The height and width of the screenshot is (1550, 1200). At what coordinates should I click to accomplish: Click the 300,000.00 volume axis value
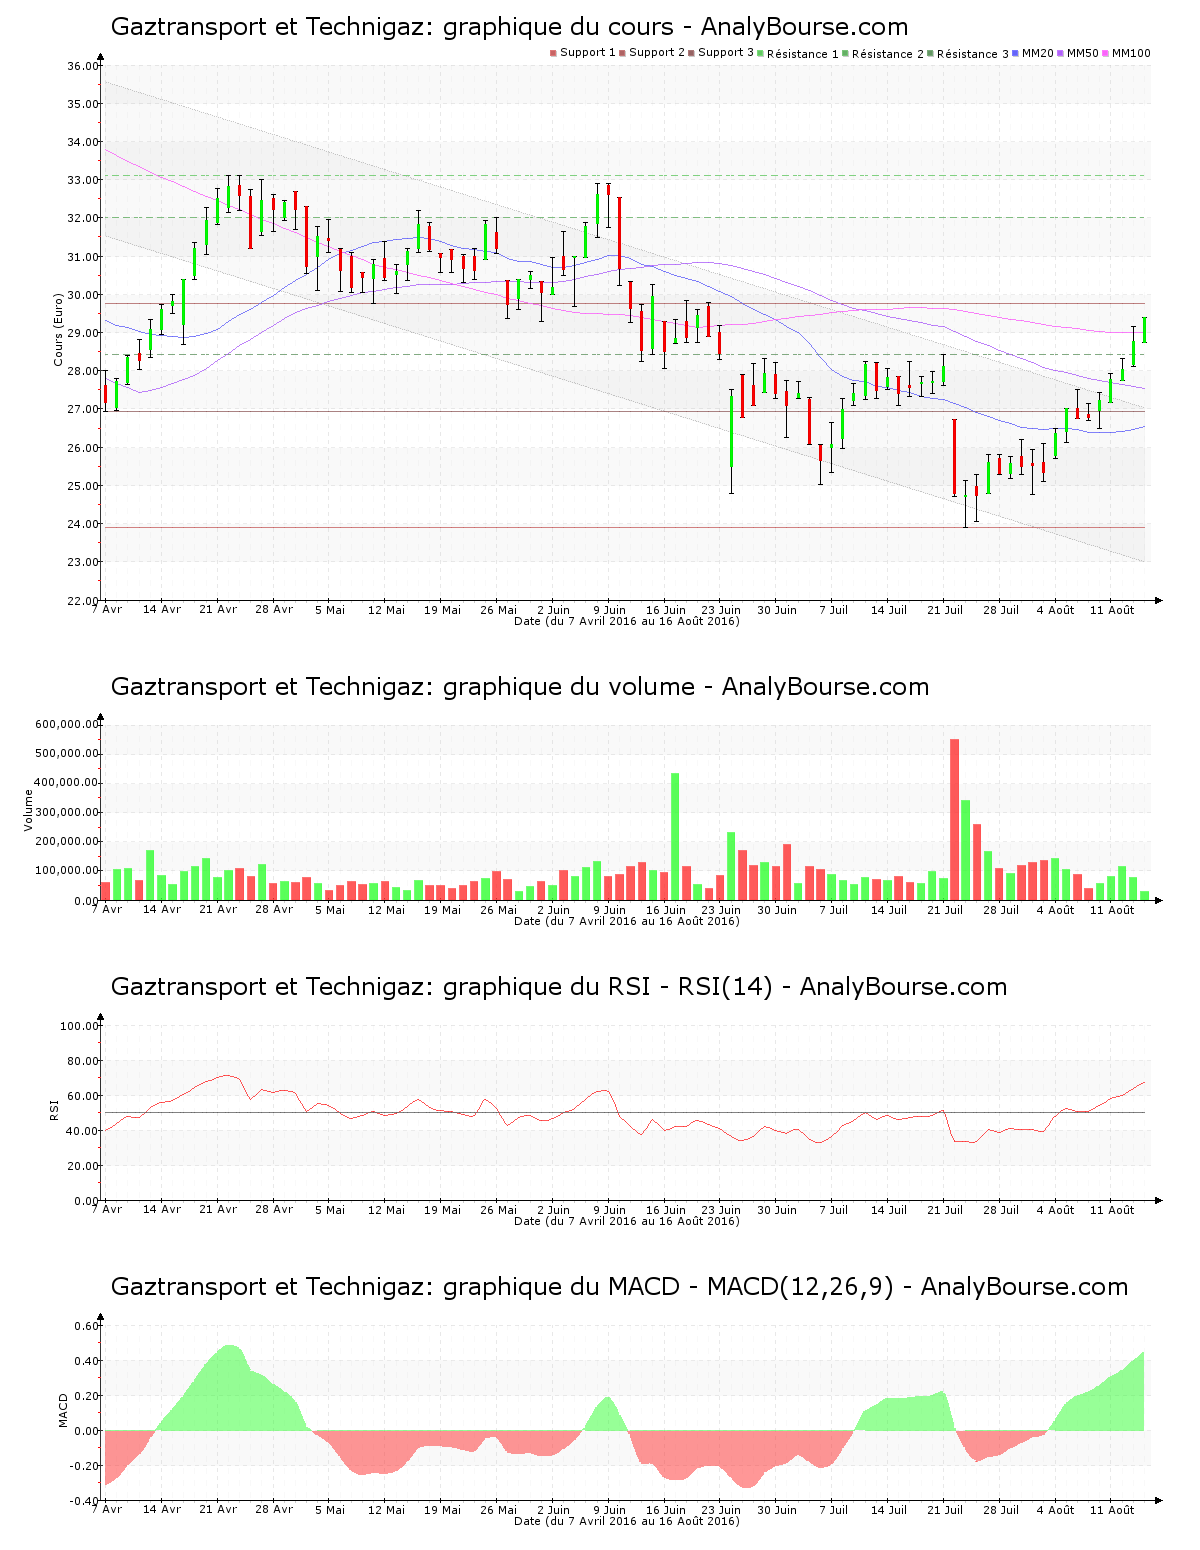pyautogui.click(x=67, y=813)
